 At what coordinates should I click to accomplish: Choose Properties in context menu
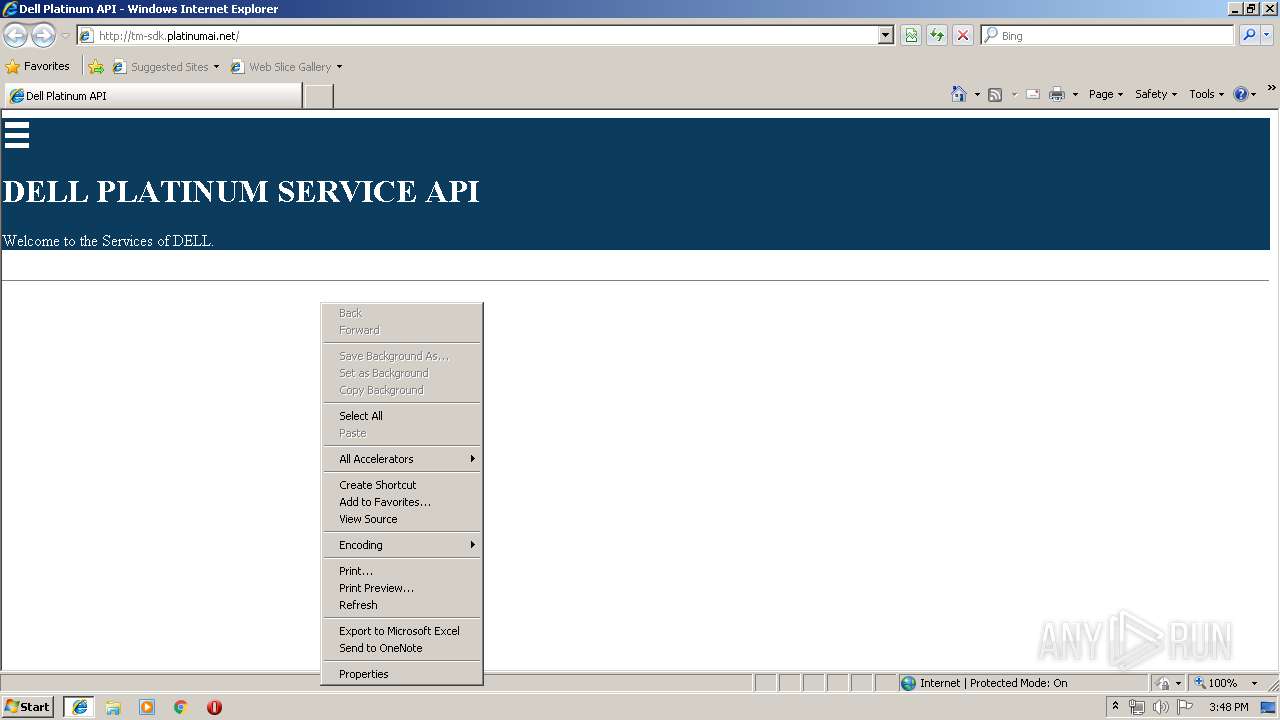(402, 674)
